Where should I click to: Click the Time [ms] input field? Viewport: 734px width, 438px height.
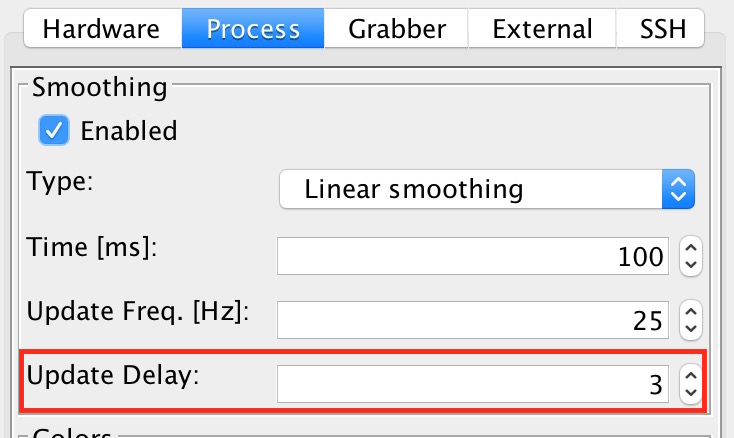coord(472,257)
